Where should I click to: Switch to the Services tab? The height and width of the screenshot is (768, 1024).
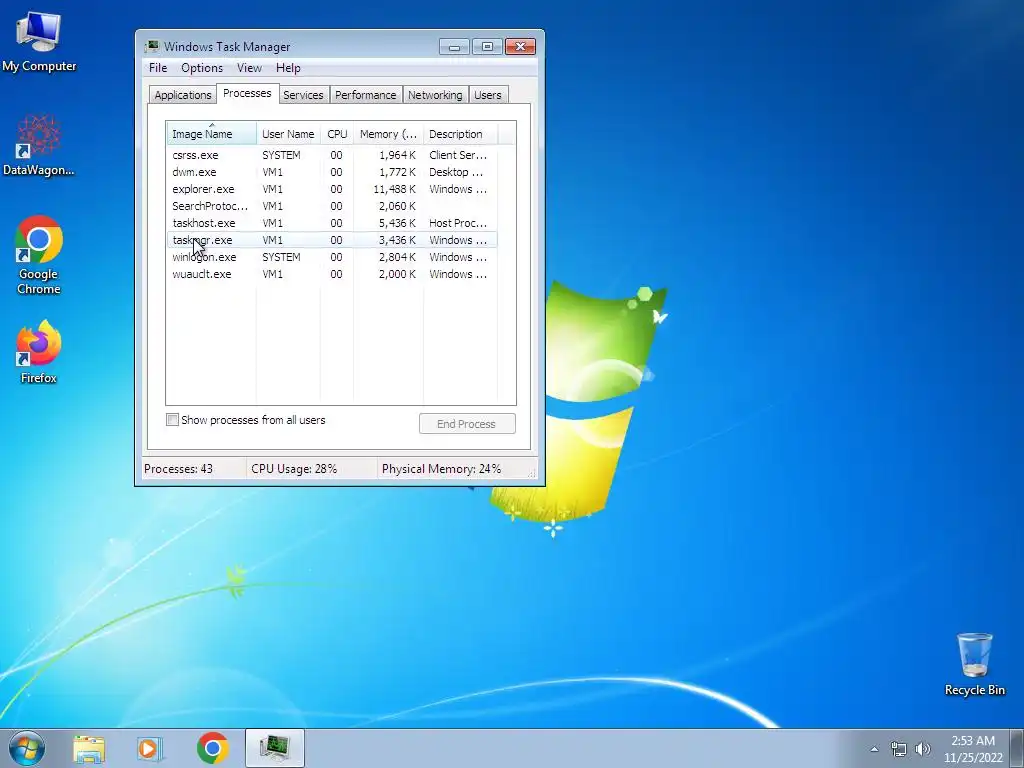pyautogui.click(x=303, y=95)
